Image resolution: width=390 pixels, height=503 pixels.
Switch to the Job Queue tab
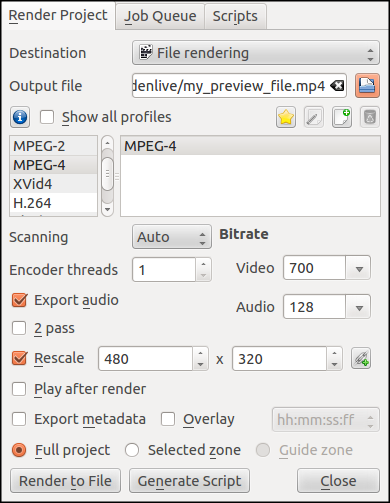point(160,16)
